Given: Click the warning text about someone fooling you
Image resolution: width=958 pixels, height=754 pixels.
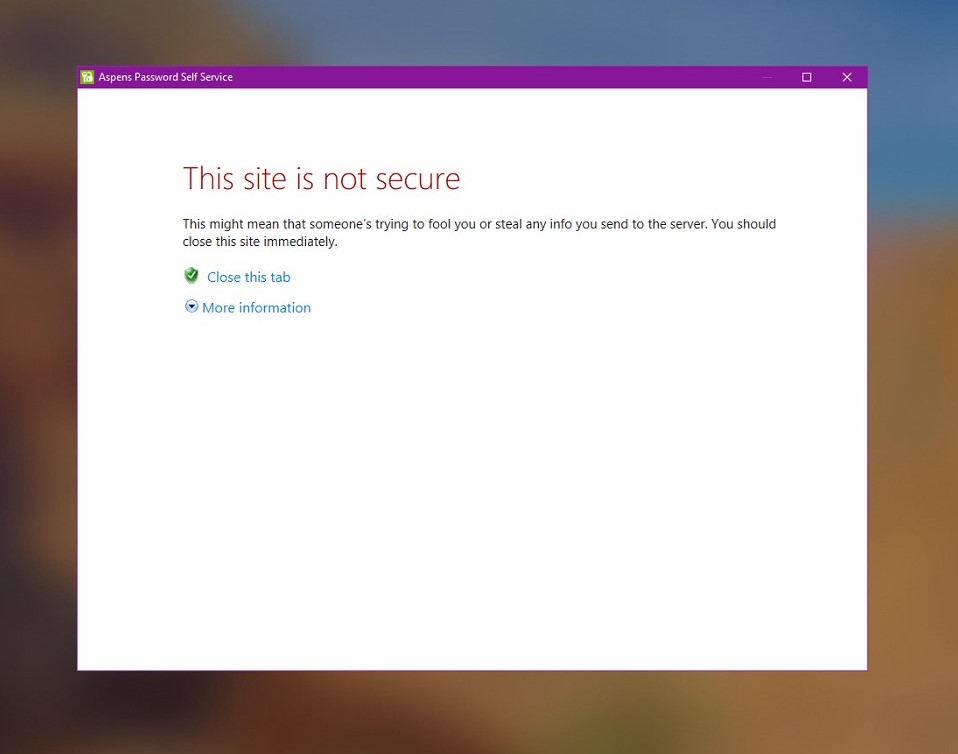Looking at the screenshot, I should (479, 233).
